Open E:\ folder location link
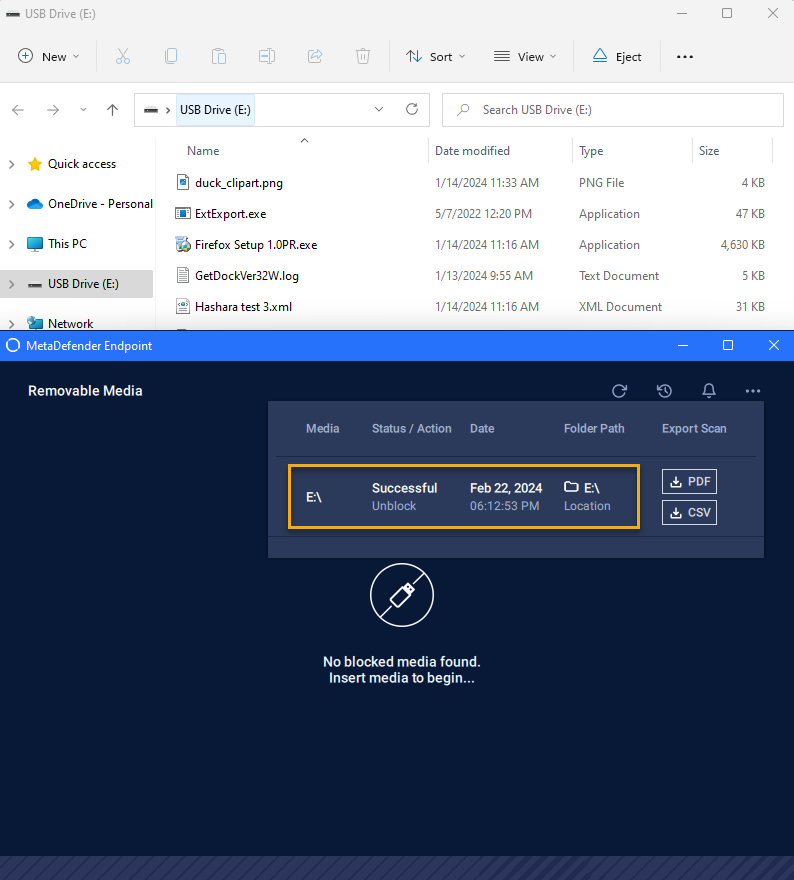The height and width of the screenshot is (880, 794). 587,496
